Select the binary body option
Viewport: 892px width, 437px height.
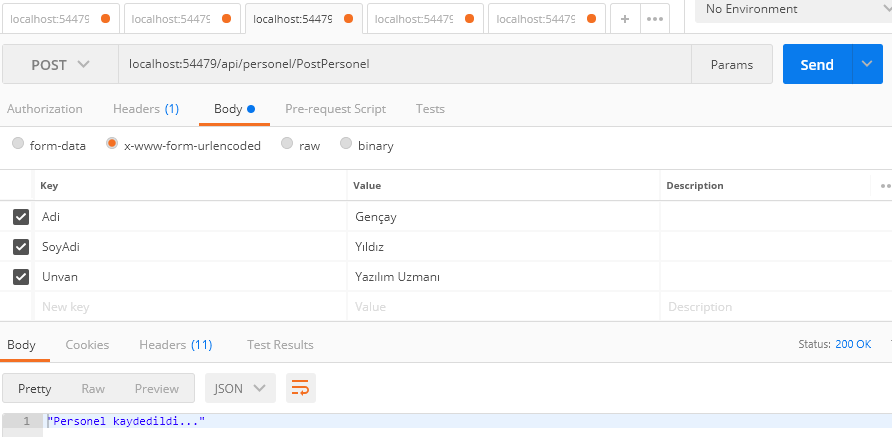(346, 144)
